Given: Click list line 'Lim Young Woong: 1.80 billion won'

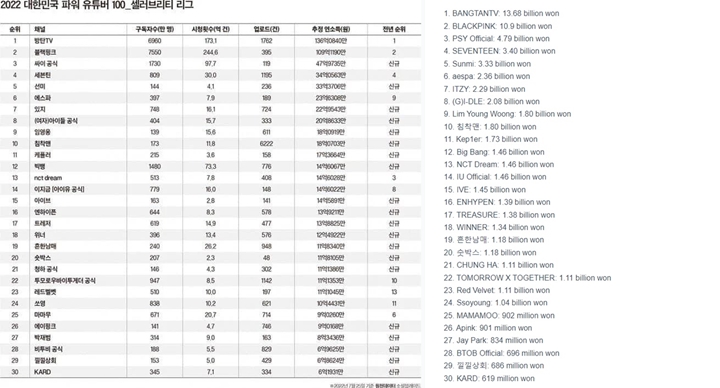Looking at the screenshot, I should [x=507, y=114].
